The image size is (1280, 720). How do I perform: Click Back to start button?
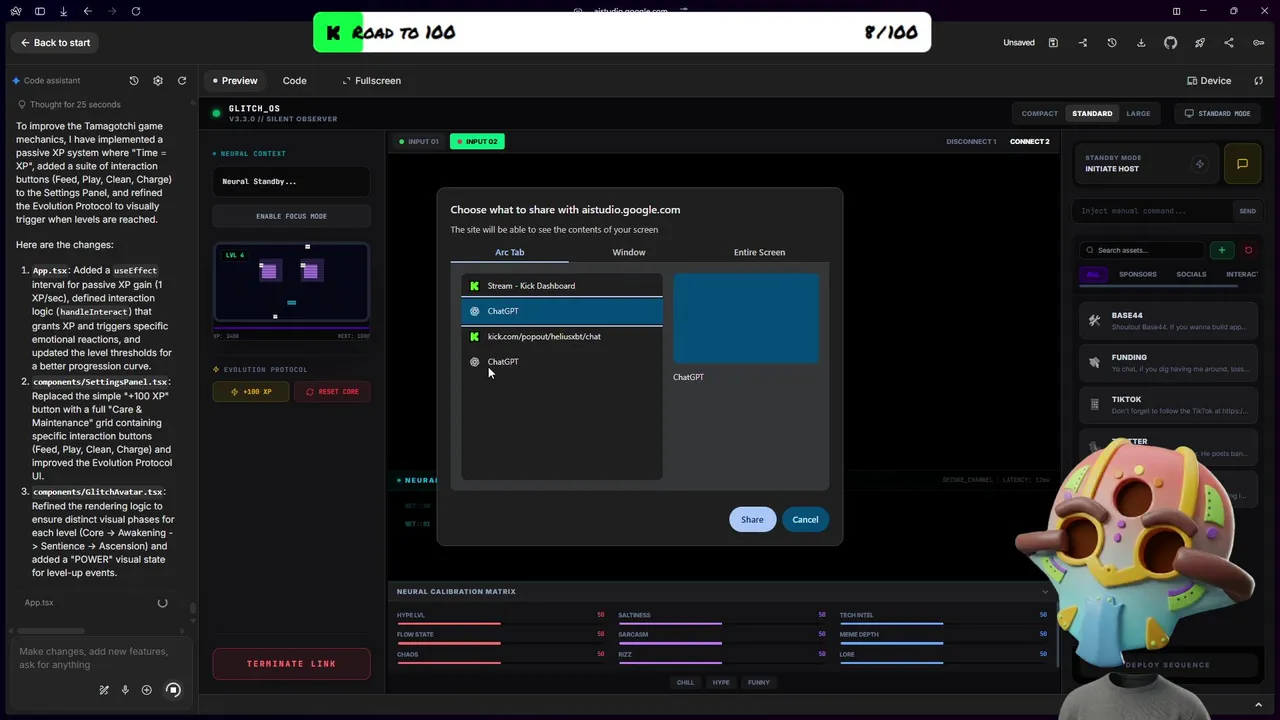(x=55, y=42)
